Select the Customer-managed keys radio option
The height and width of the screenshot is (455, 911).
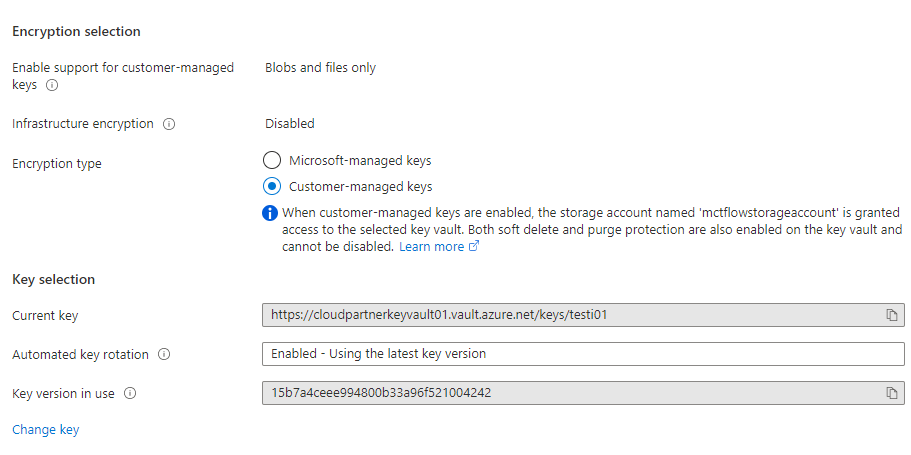pyautogui.click(x=272, y=186)
